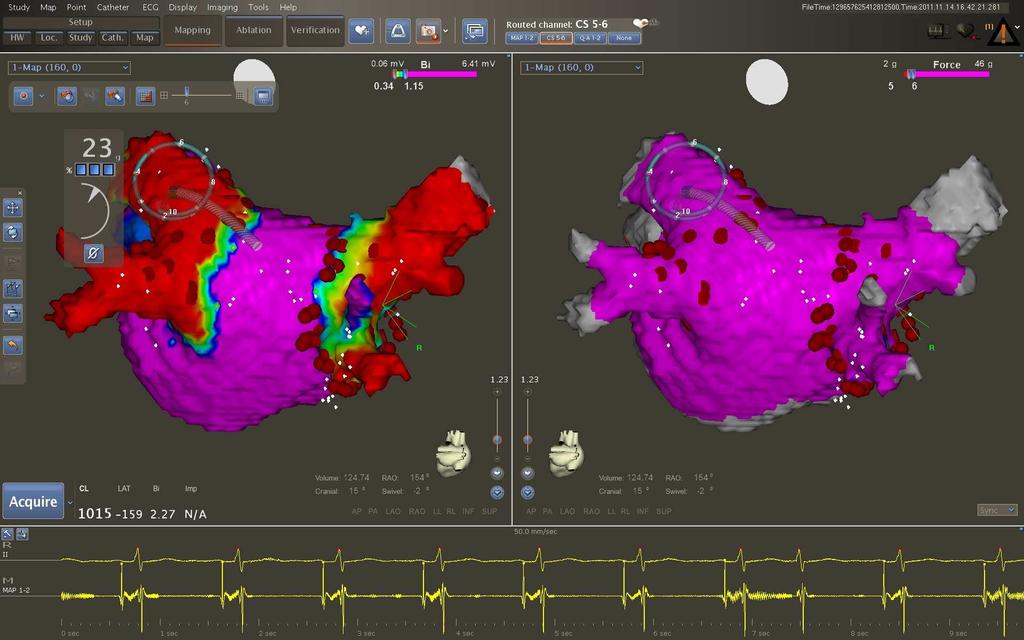
Task: Open the Study menu
Action: tap(18, 7)
